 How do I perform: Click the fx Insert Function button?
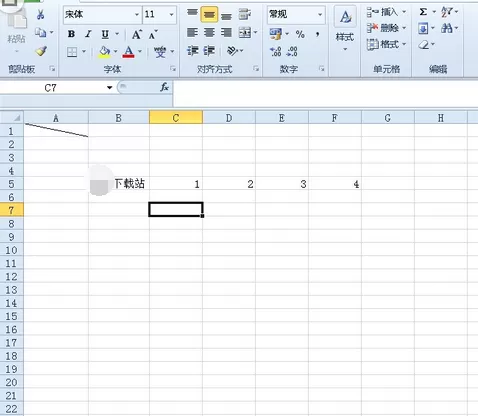point(164,88)
